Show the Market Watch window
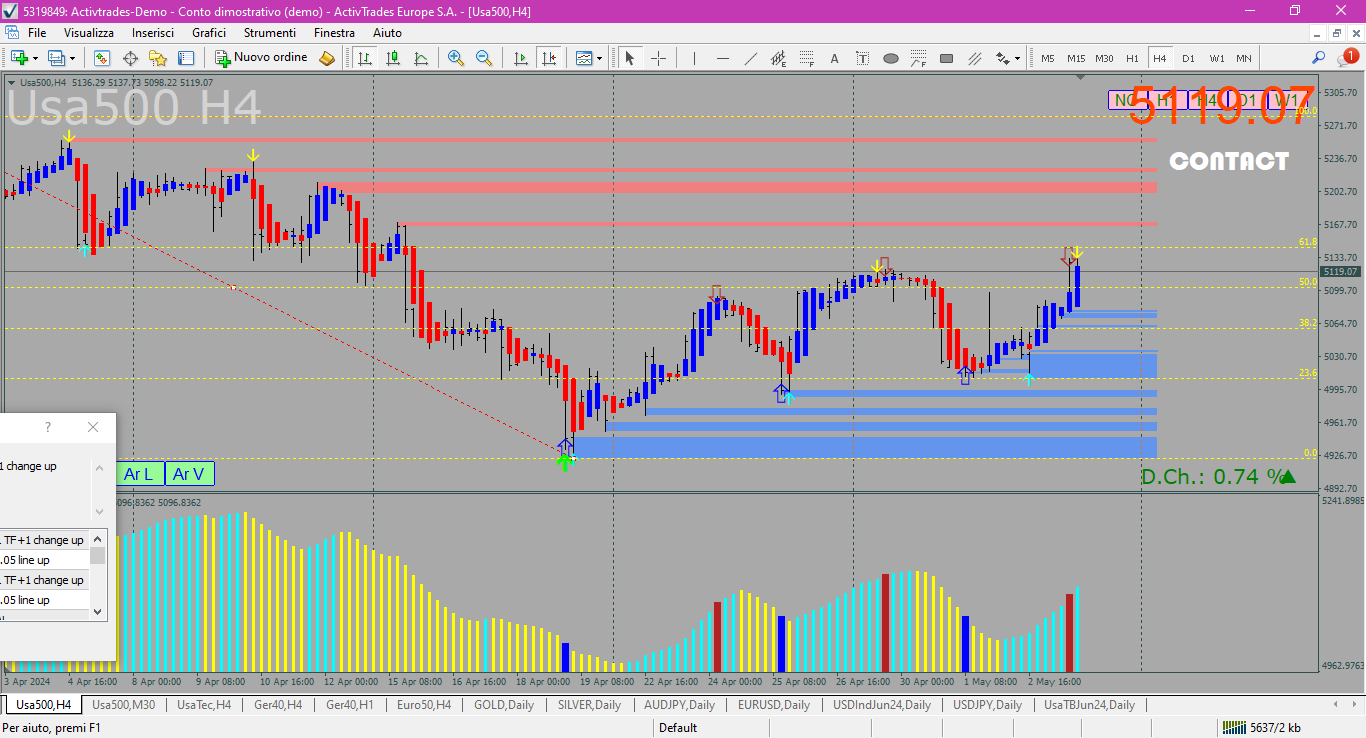Image resolution: width=1366 pixels, height=738 pixels. tap(102, 58)
